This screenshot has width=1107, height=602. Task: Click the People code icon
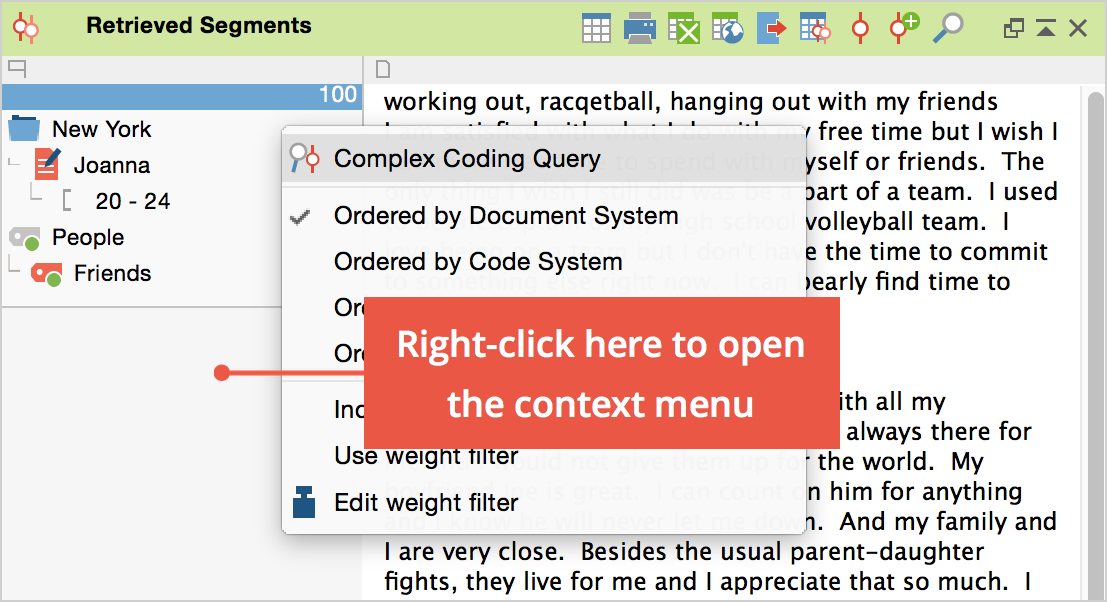[25, 239]
